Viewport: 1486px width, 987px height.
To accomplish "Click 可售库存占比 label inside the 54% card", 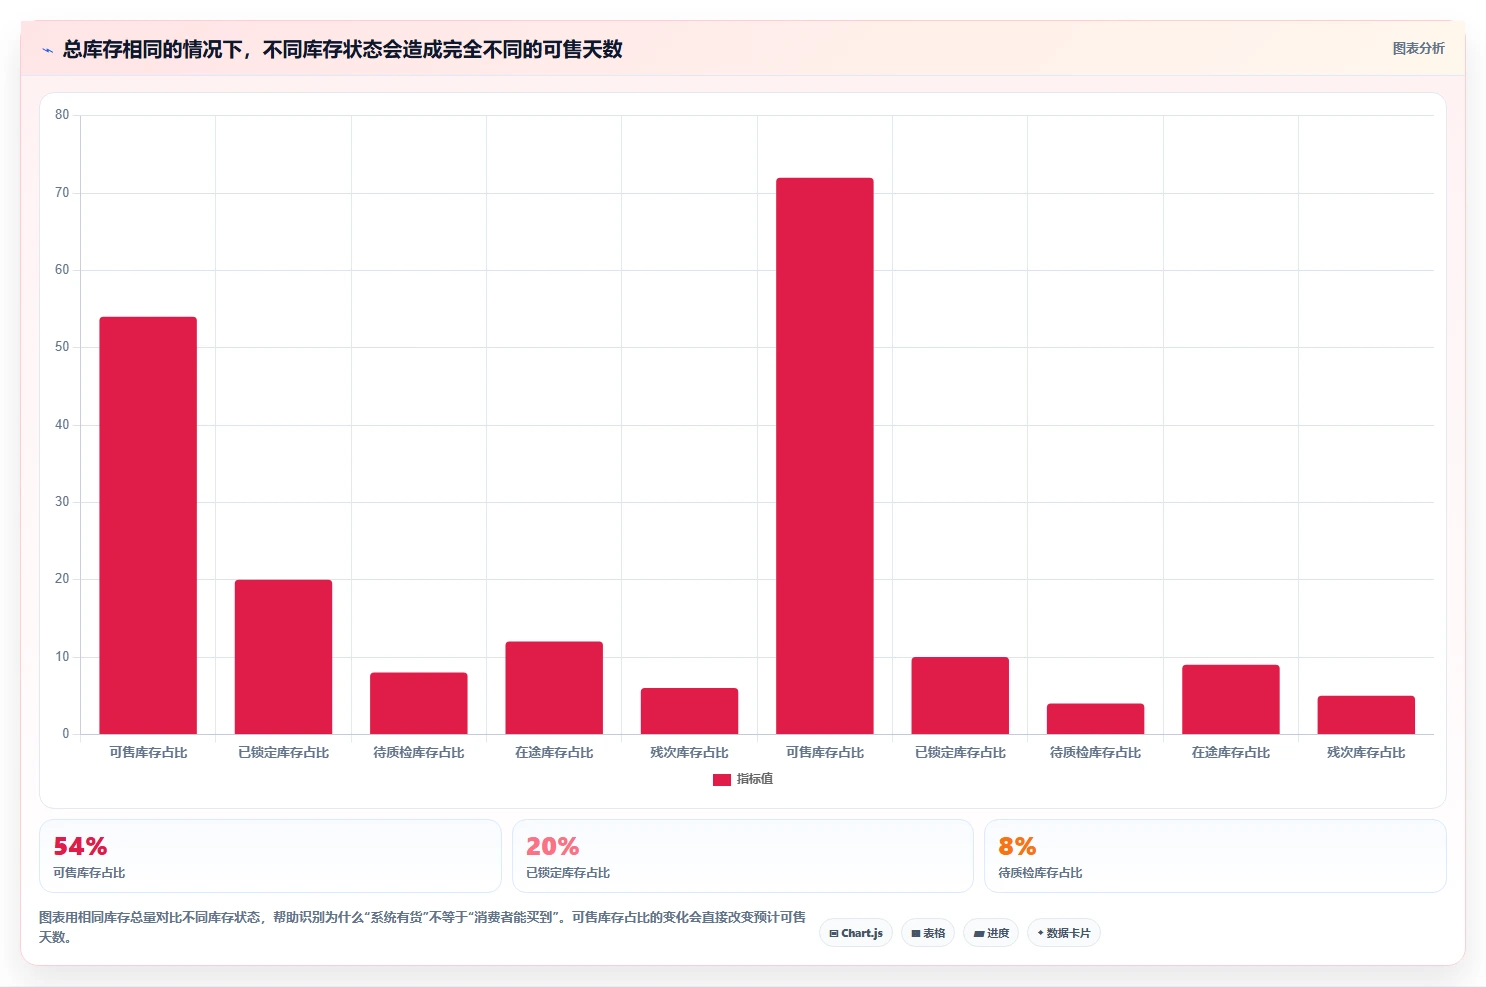I will click(89, 873).
